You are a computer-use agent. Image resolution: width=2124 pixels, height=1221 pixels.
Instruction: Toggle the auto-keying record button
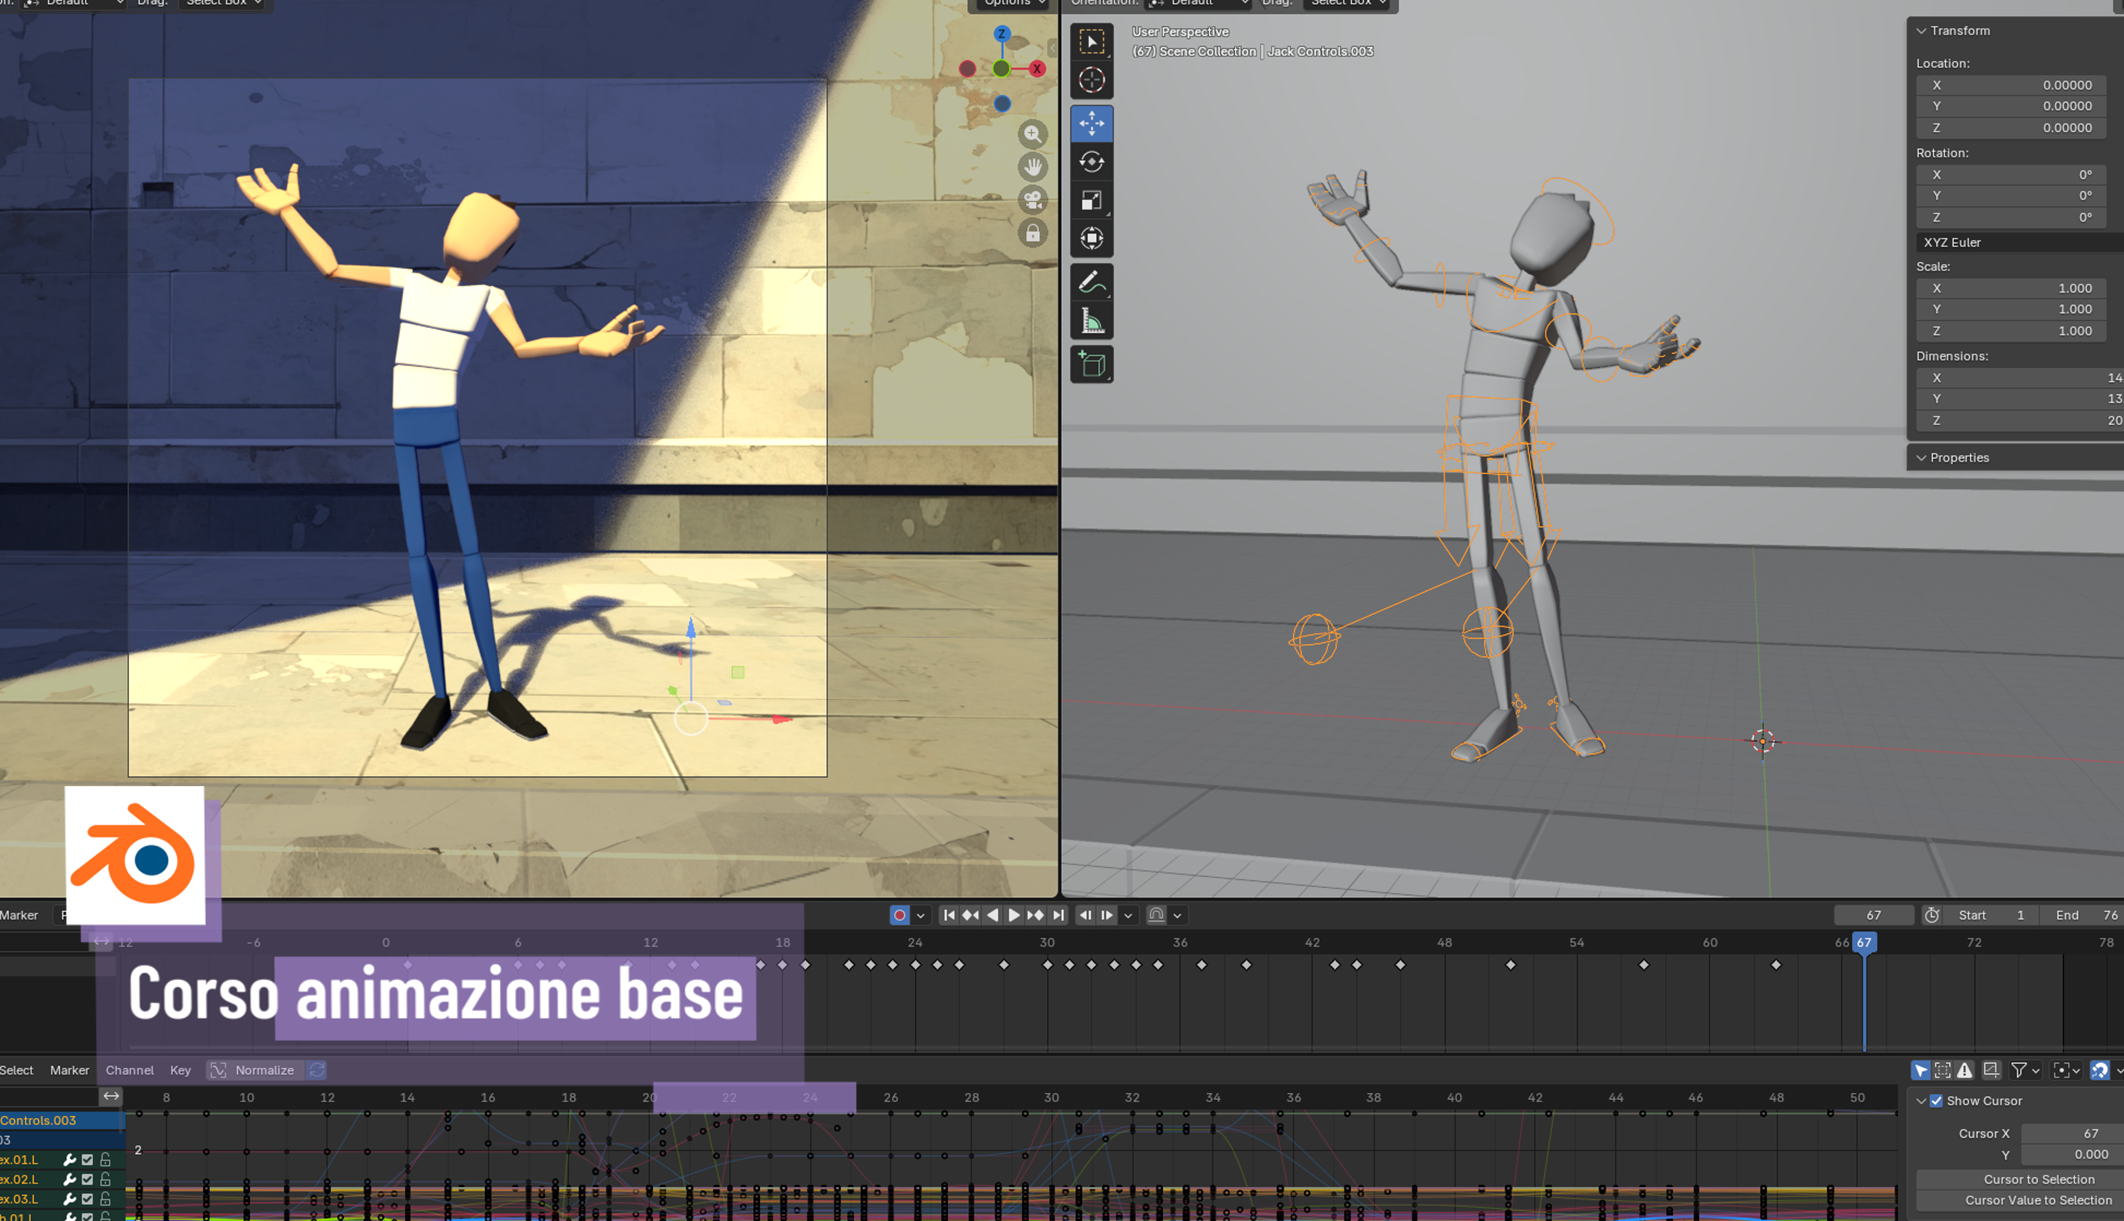(899, 915)
